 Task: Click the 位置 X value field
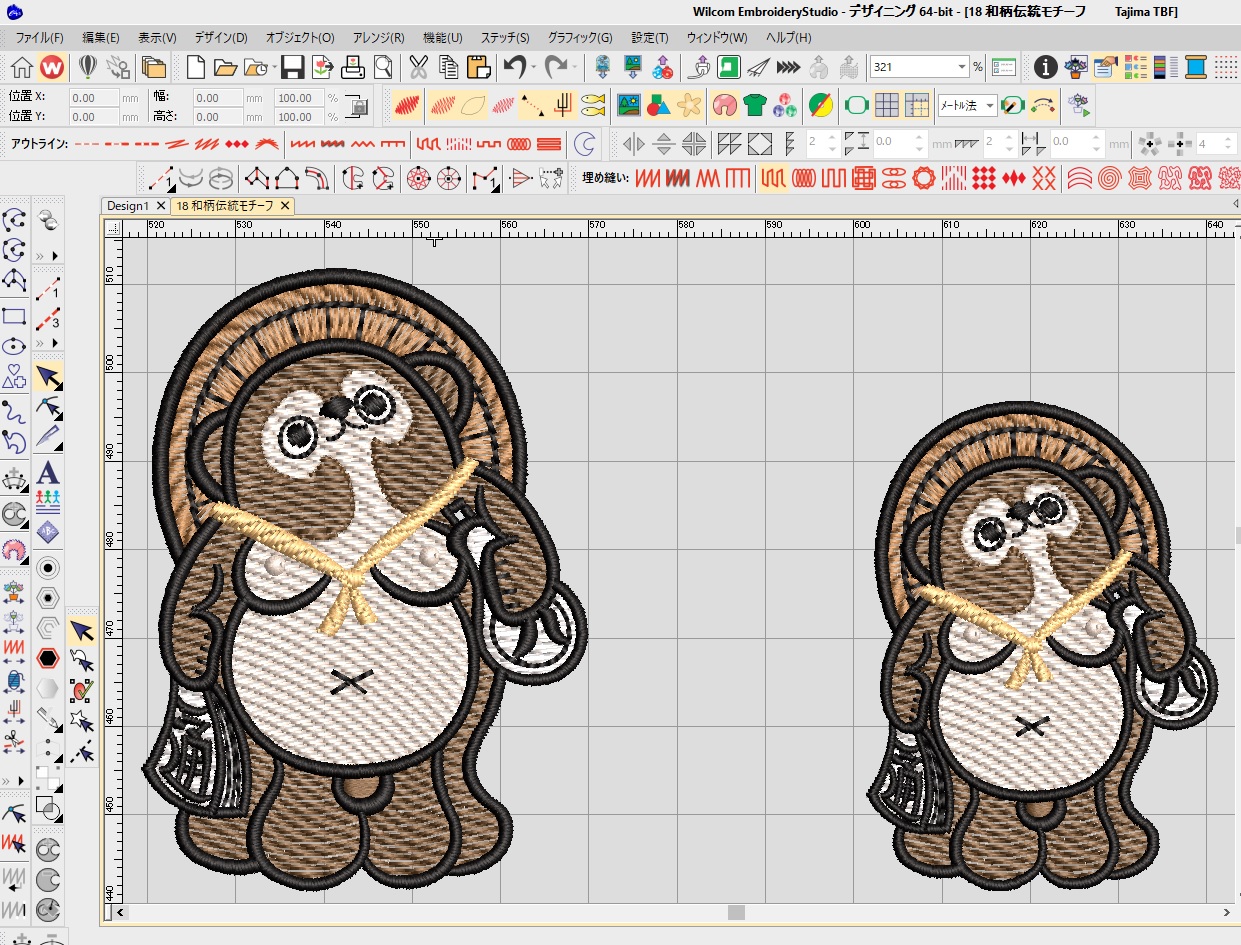pos(95,98)
